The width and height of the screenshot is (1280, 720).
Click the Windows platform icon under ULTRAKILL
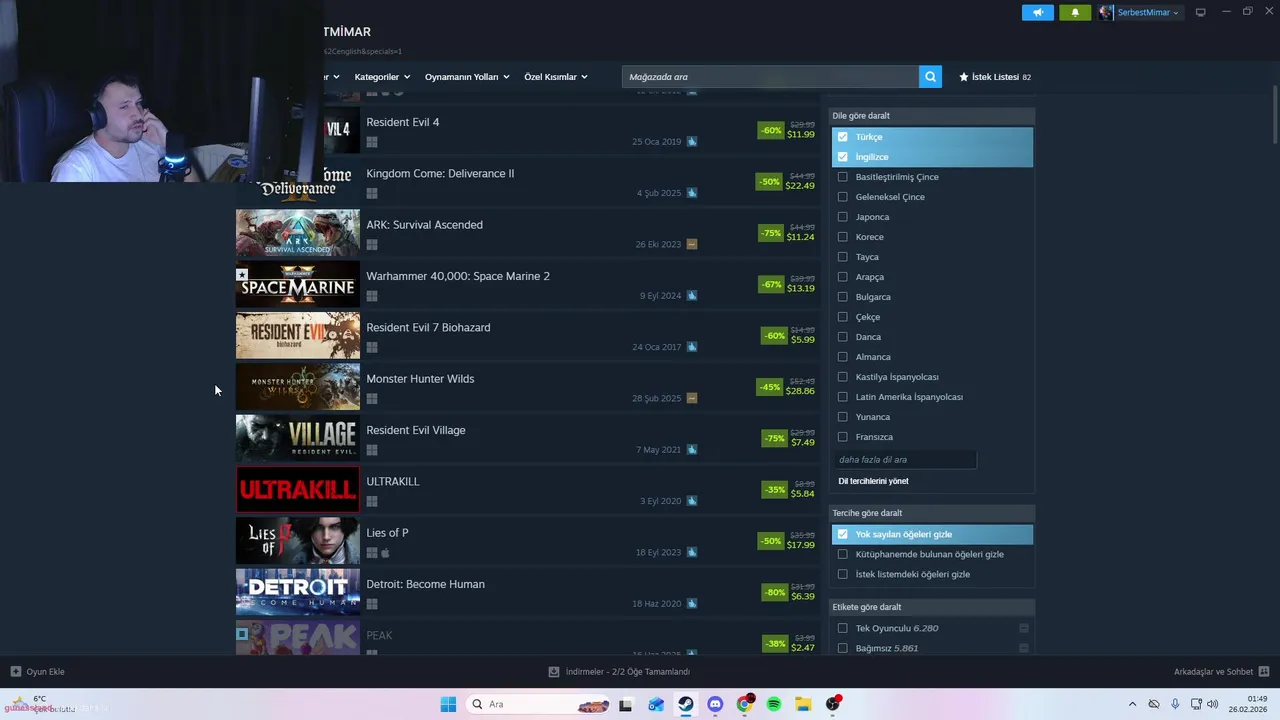pyautogui.click(x=372, y=501)
